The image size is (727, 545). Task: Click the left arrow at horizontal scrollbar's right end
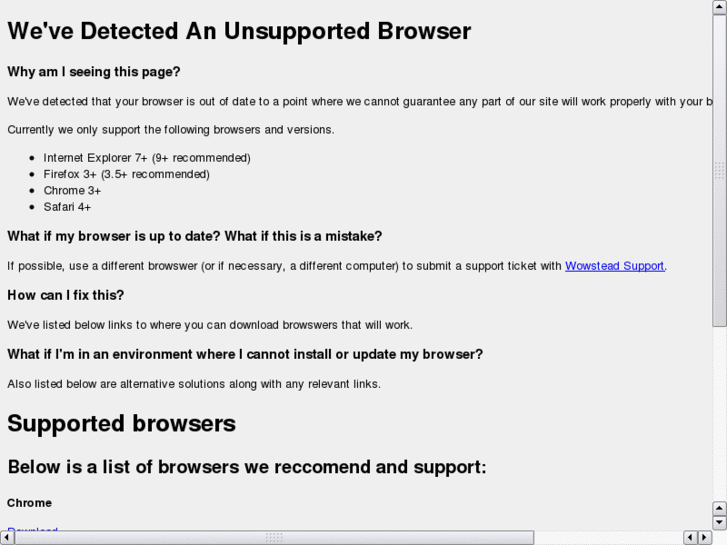tap(690, 538)
